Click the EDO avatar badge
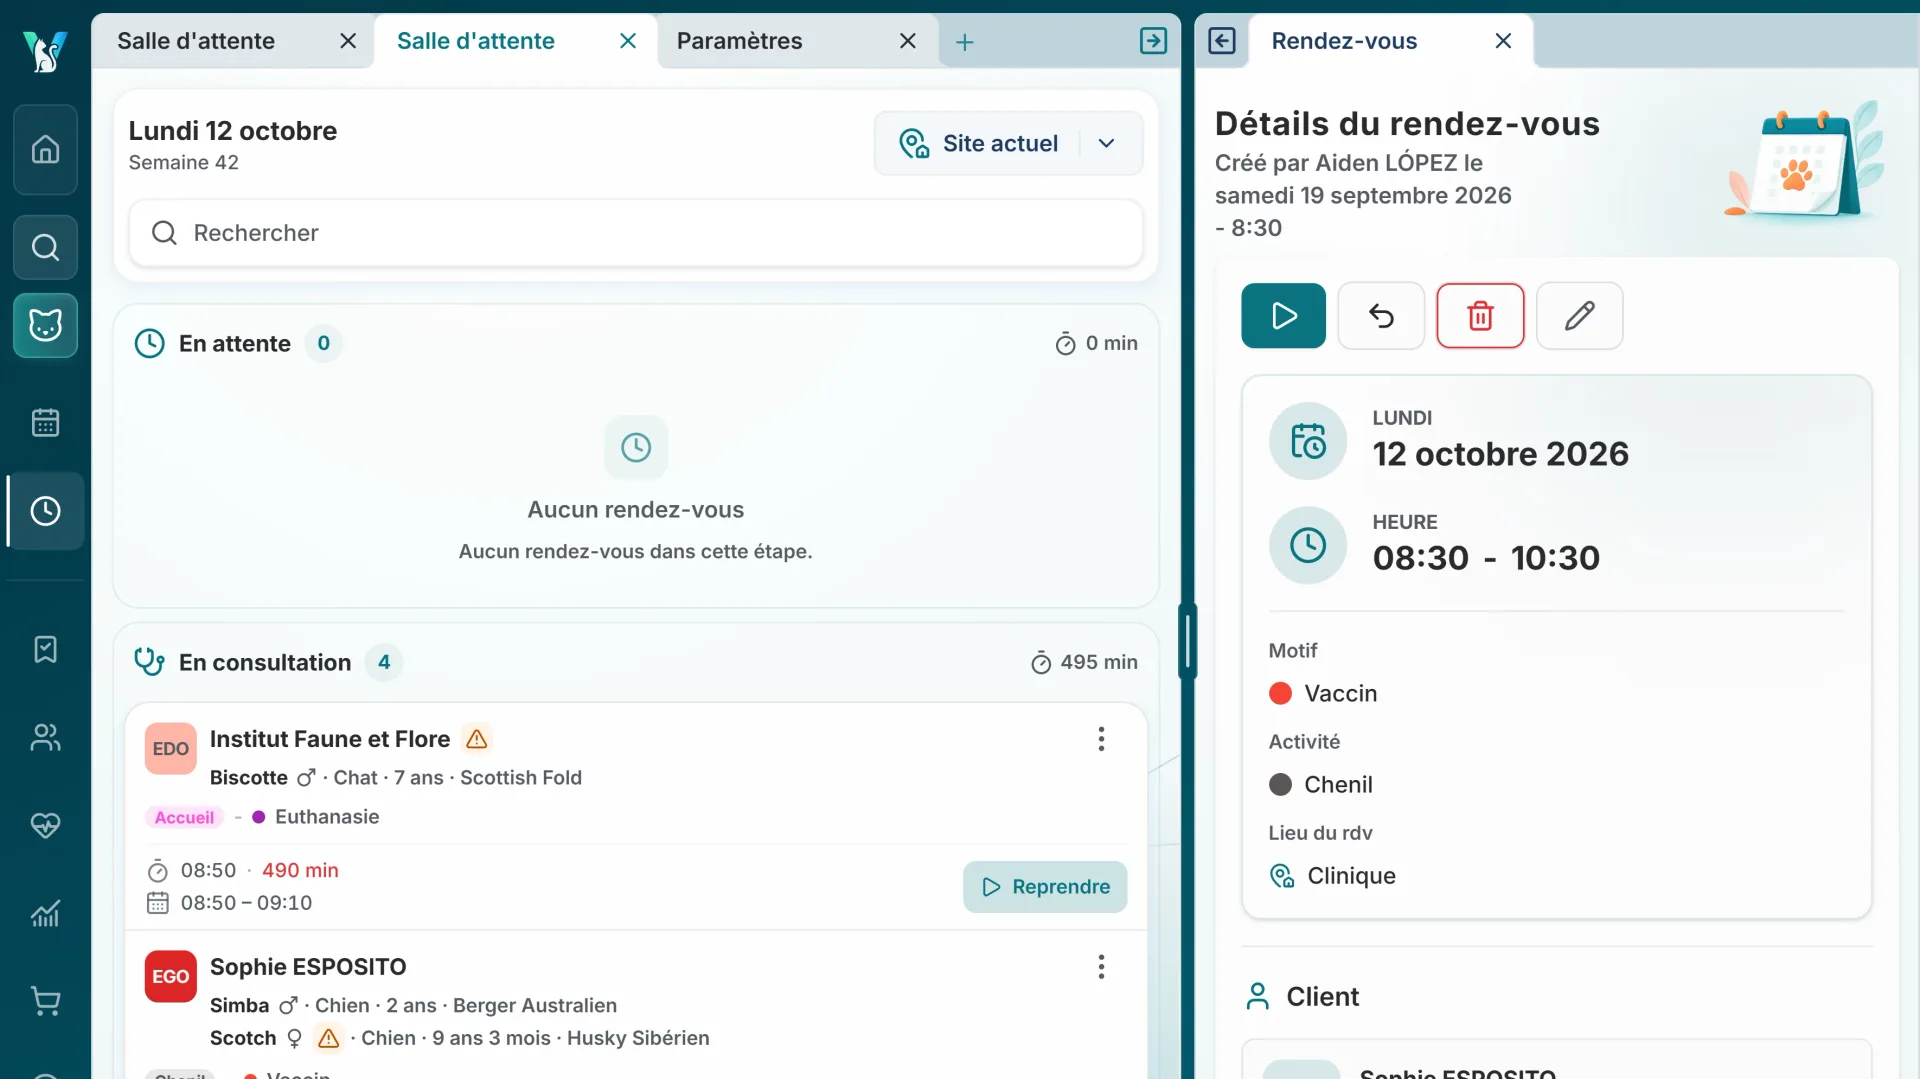Screen dimensions: 1920x1079 click(170, 749)
